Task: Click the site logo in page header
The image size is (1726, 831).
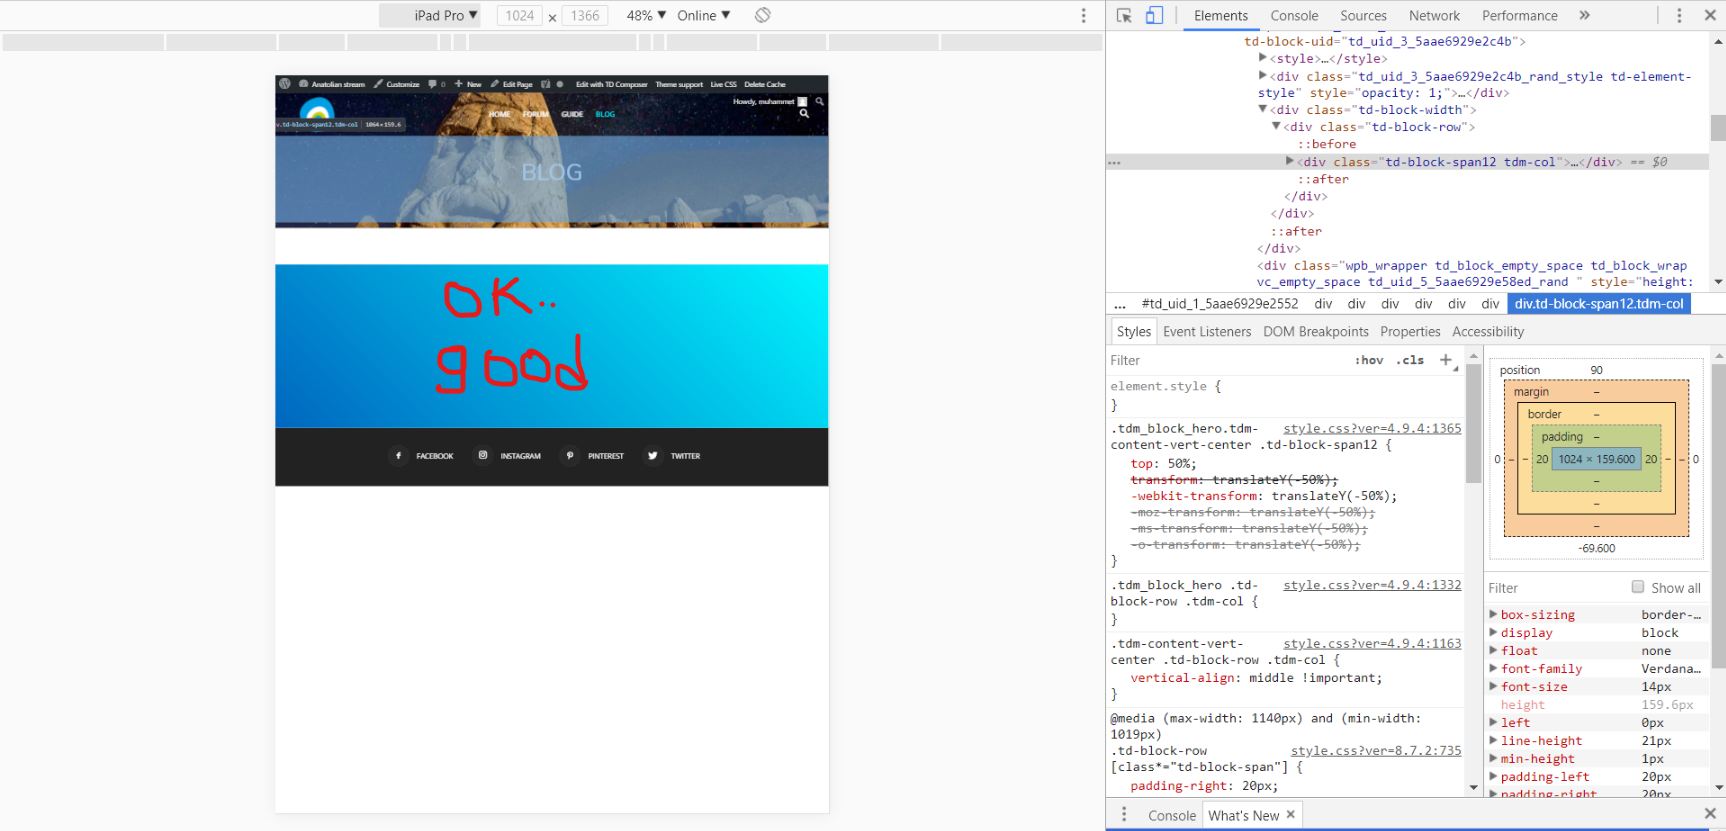Action: [x=317, y=109]
